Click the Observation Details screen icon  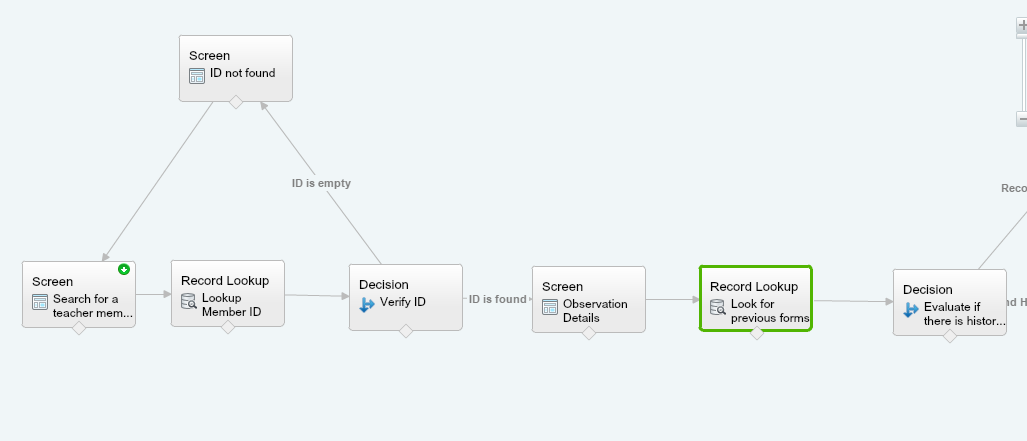(x=550, y=307)
